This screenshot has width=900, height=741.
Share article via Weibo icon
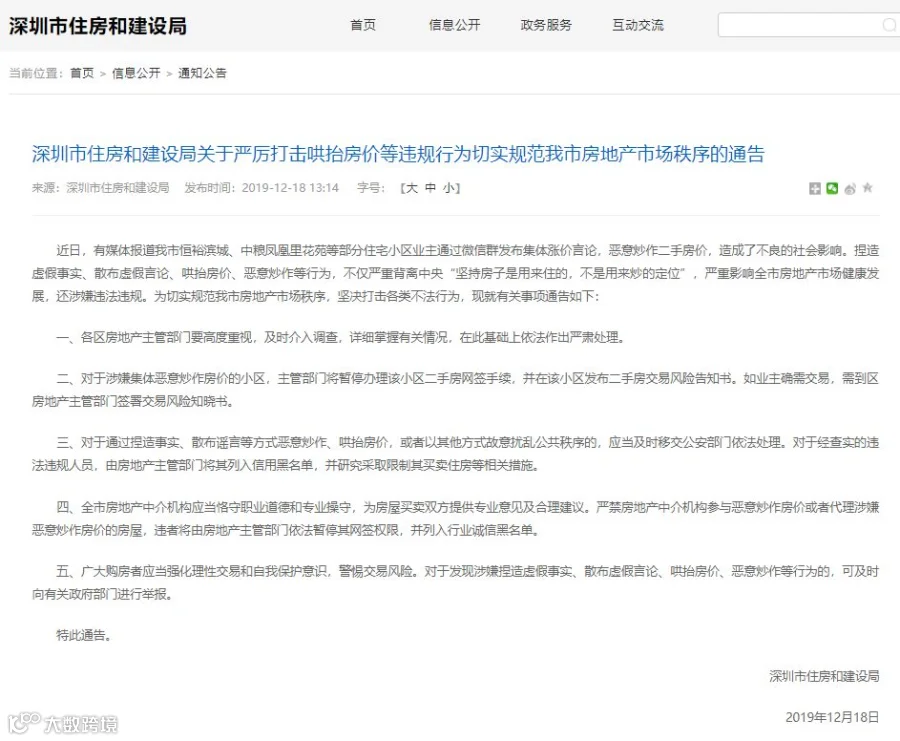[x=850, y=188]
